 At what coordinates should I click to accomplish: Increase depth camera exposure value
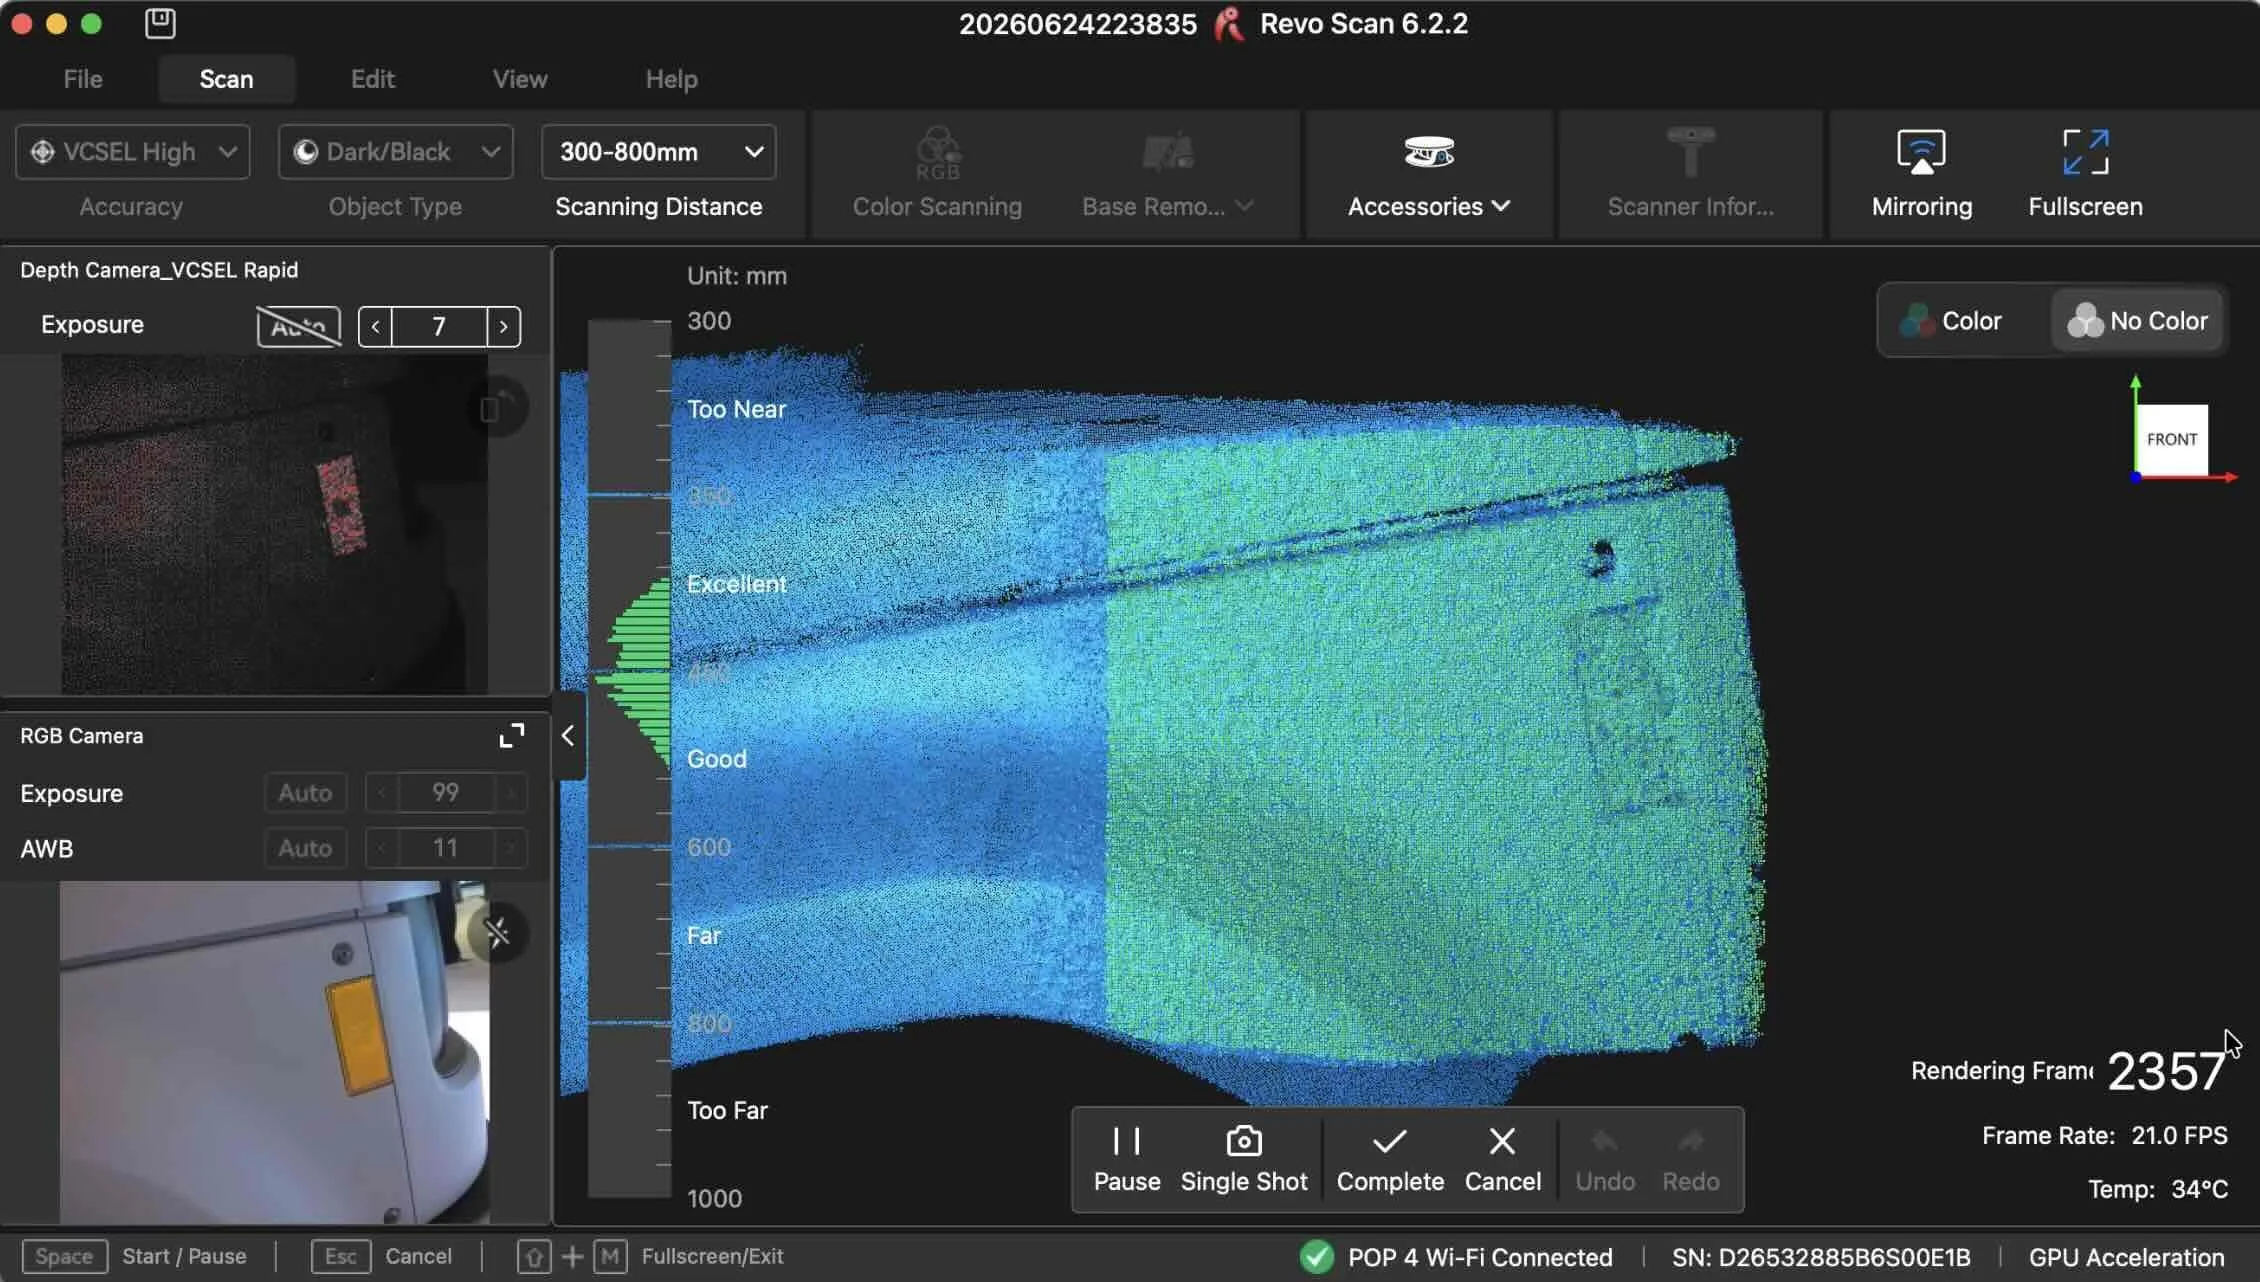pos(503,327)
